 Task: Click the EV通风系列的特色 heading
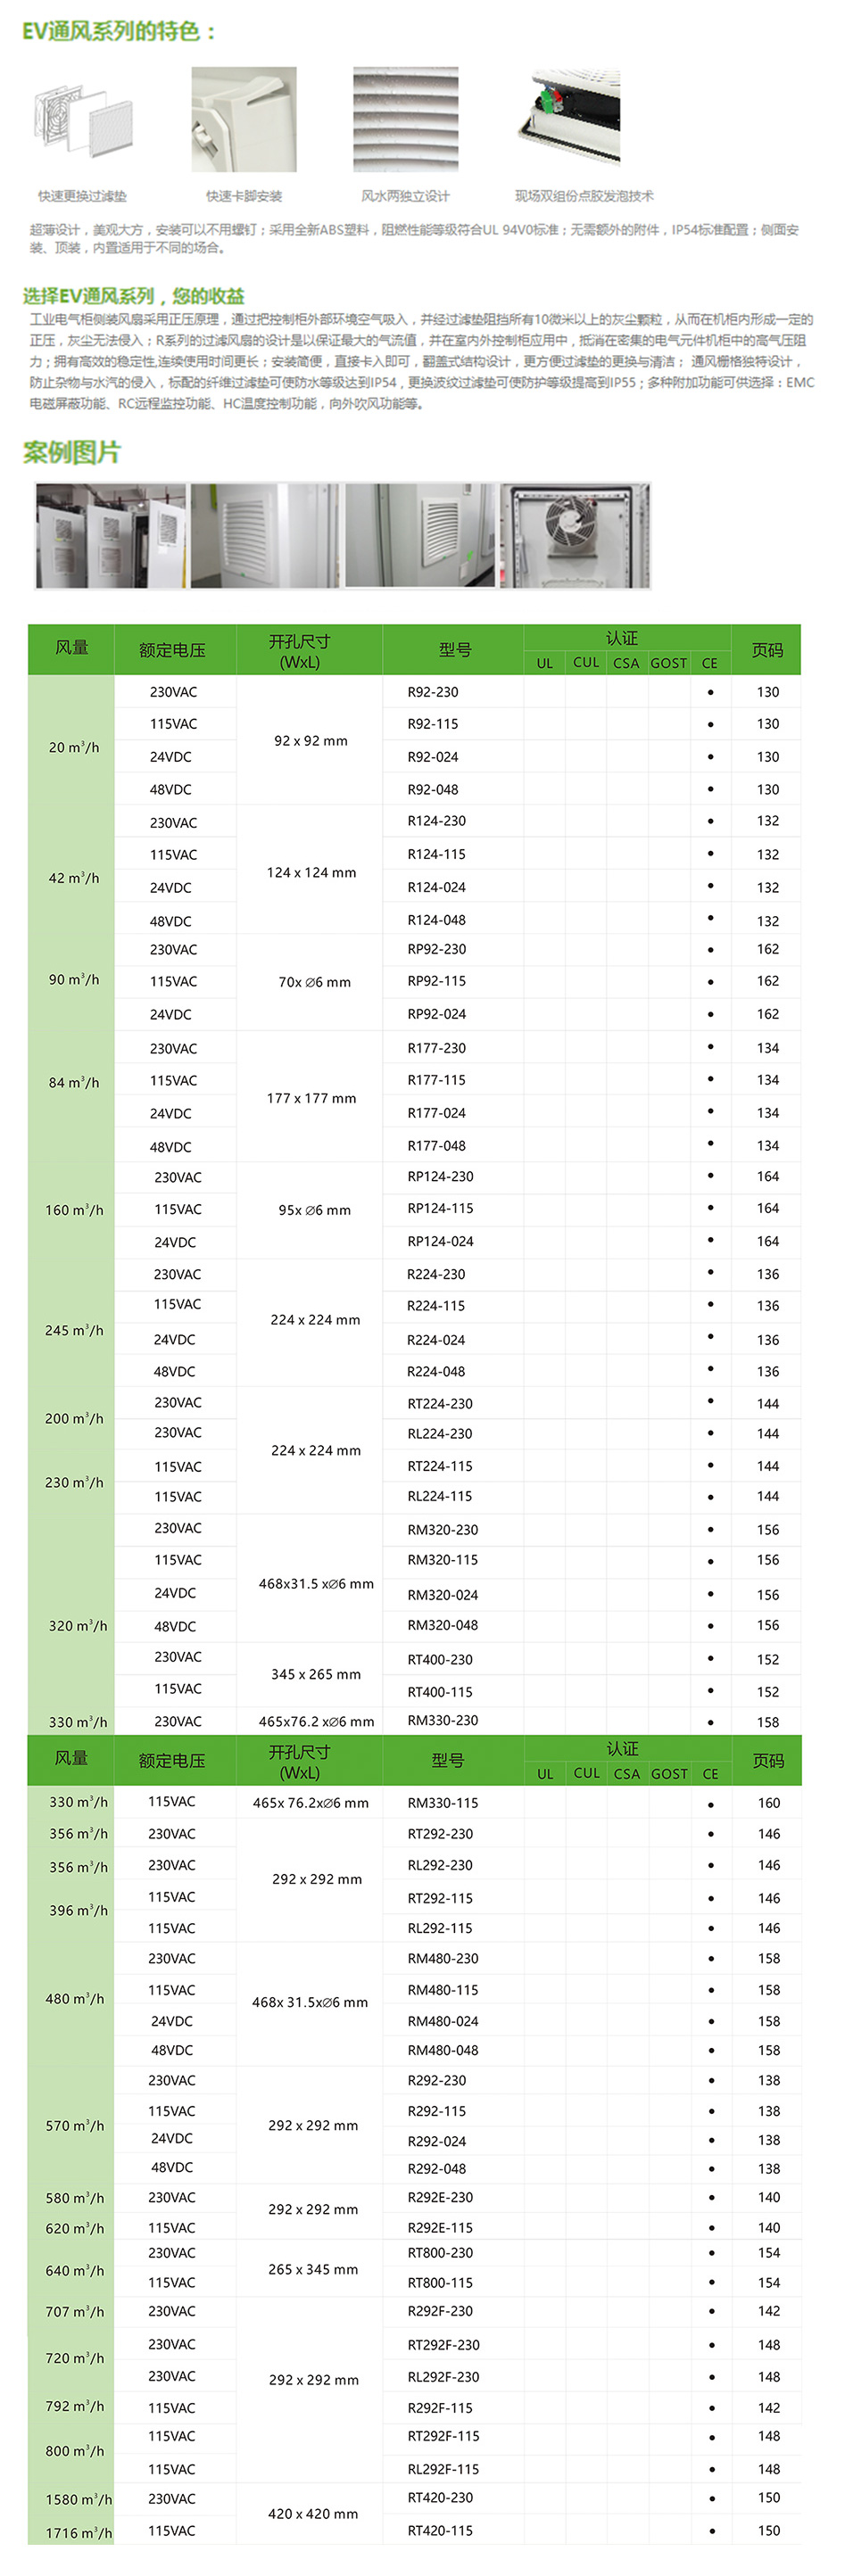pyautogui.click(x=119, y=32)
